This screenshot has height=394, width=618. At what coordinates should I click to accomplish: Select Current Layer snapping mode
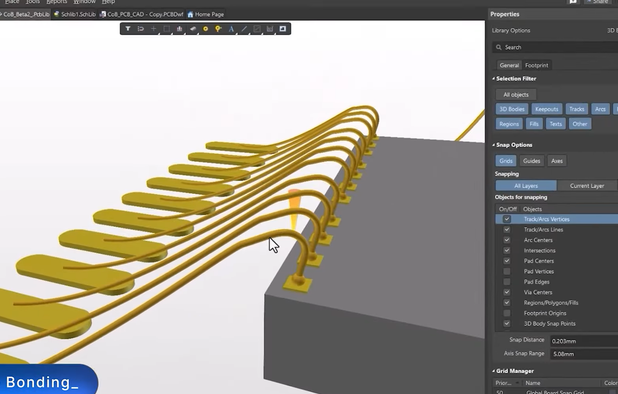click(x=587, y=186)
